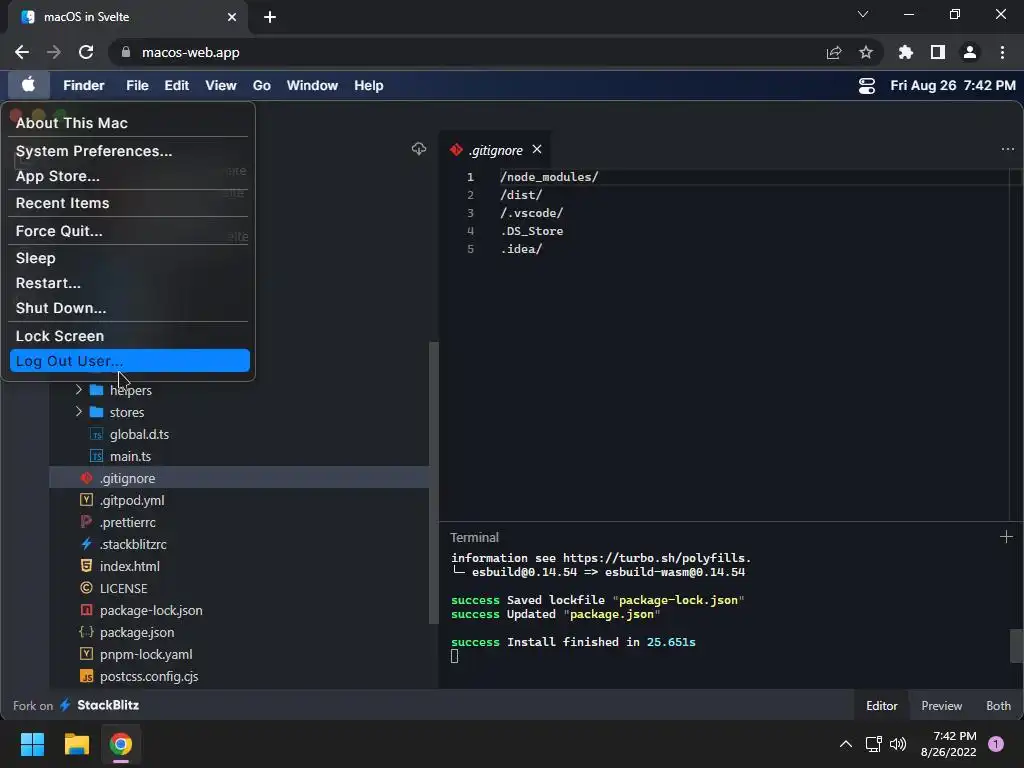Open the Help menu
This screenshot has width=1024, height=768.
pyautogui.click(x=368, y=86)
